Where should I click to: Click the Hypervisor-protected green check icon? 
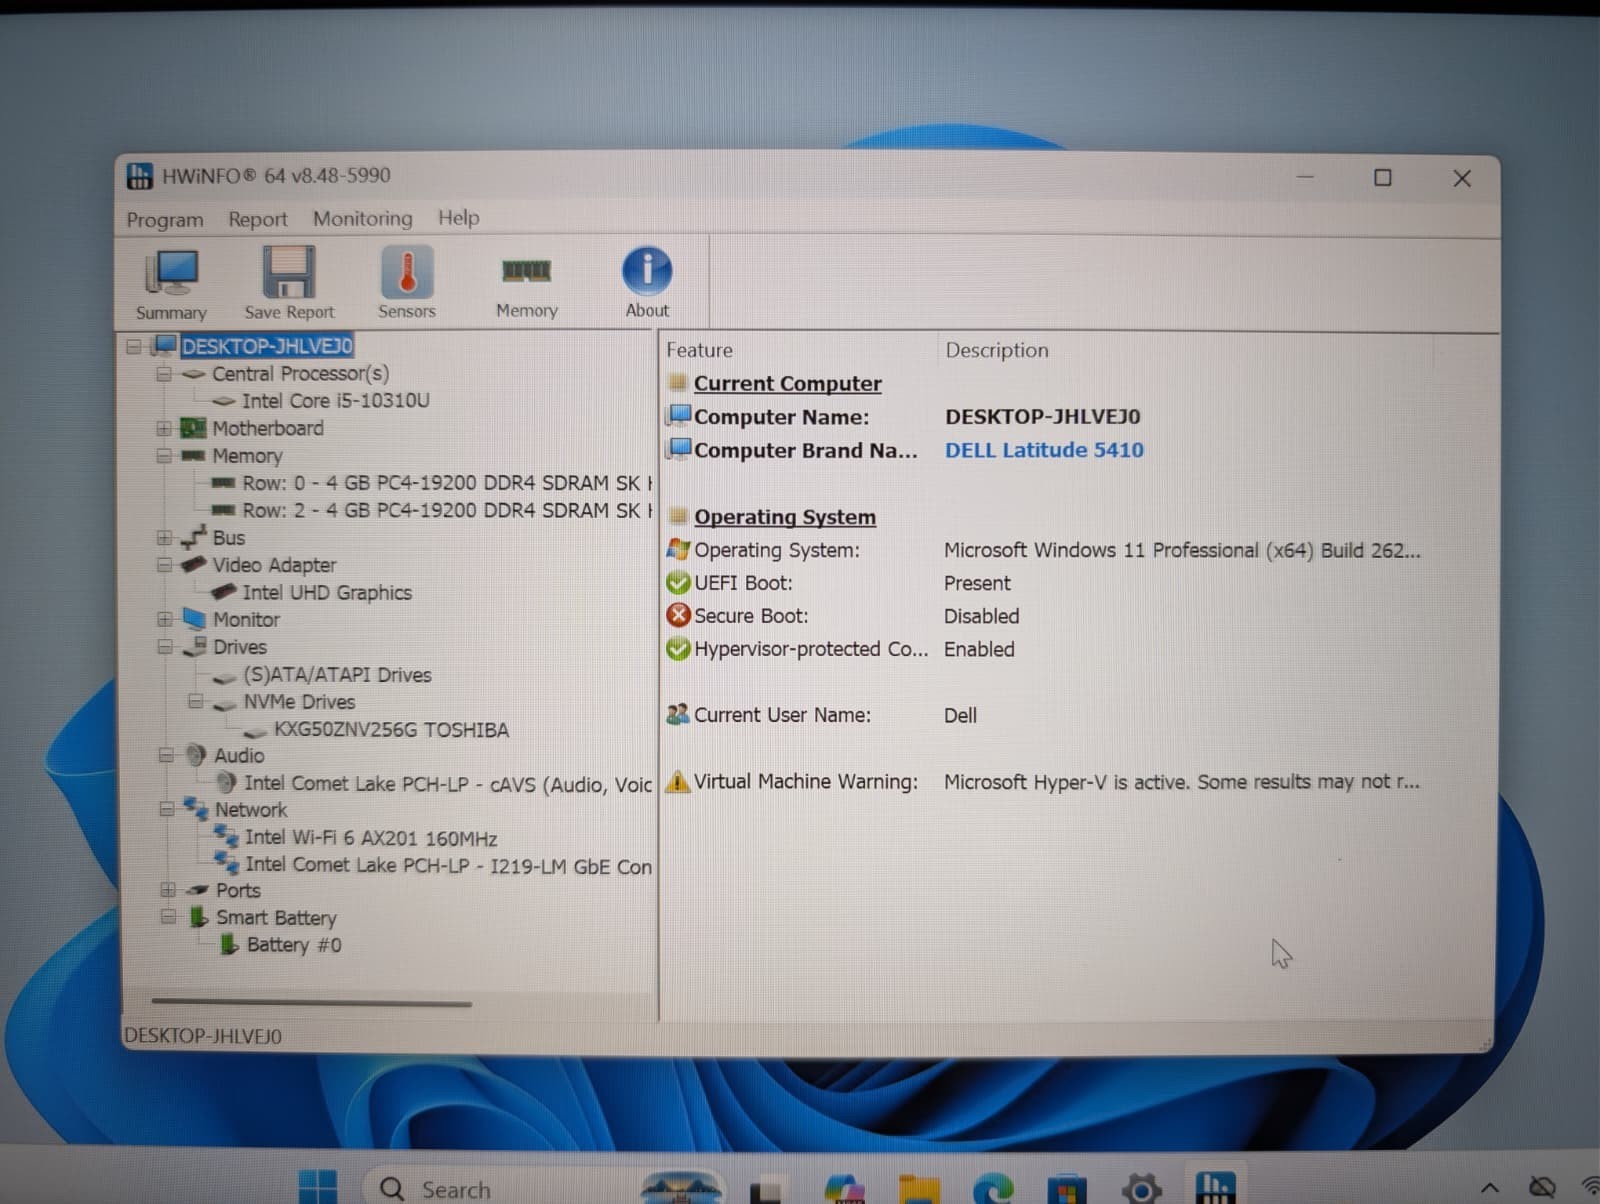point(678,649)
